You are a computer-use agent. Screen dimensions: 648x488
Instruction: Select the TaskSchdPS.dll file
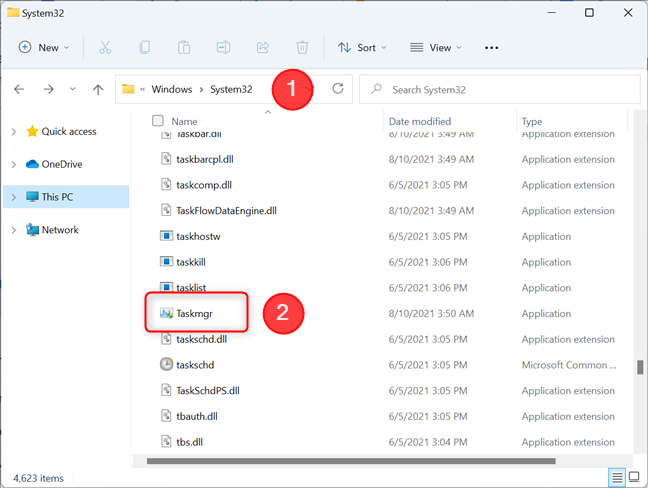click(208, 390)
